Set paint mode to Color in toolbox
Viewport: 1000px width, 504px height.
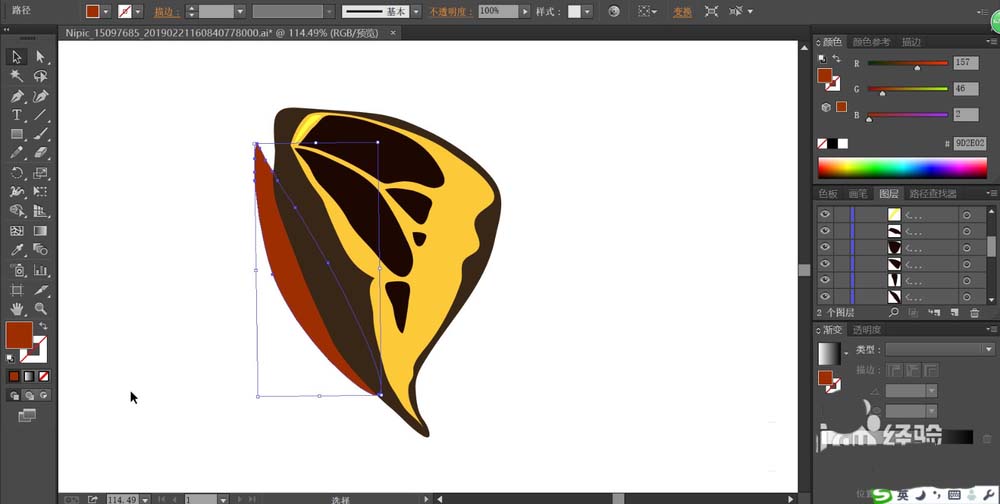point(14,376)
